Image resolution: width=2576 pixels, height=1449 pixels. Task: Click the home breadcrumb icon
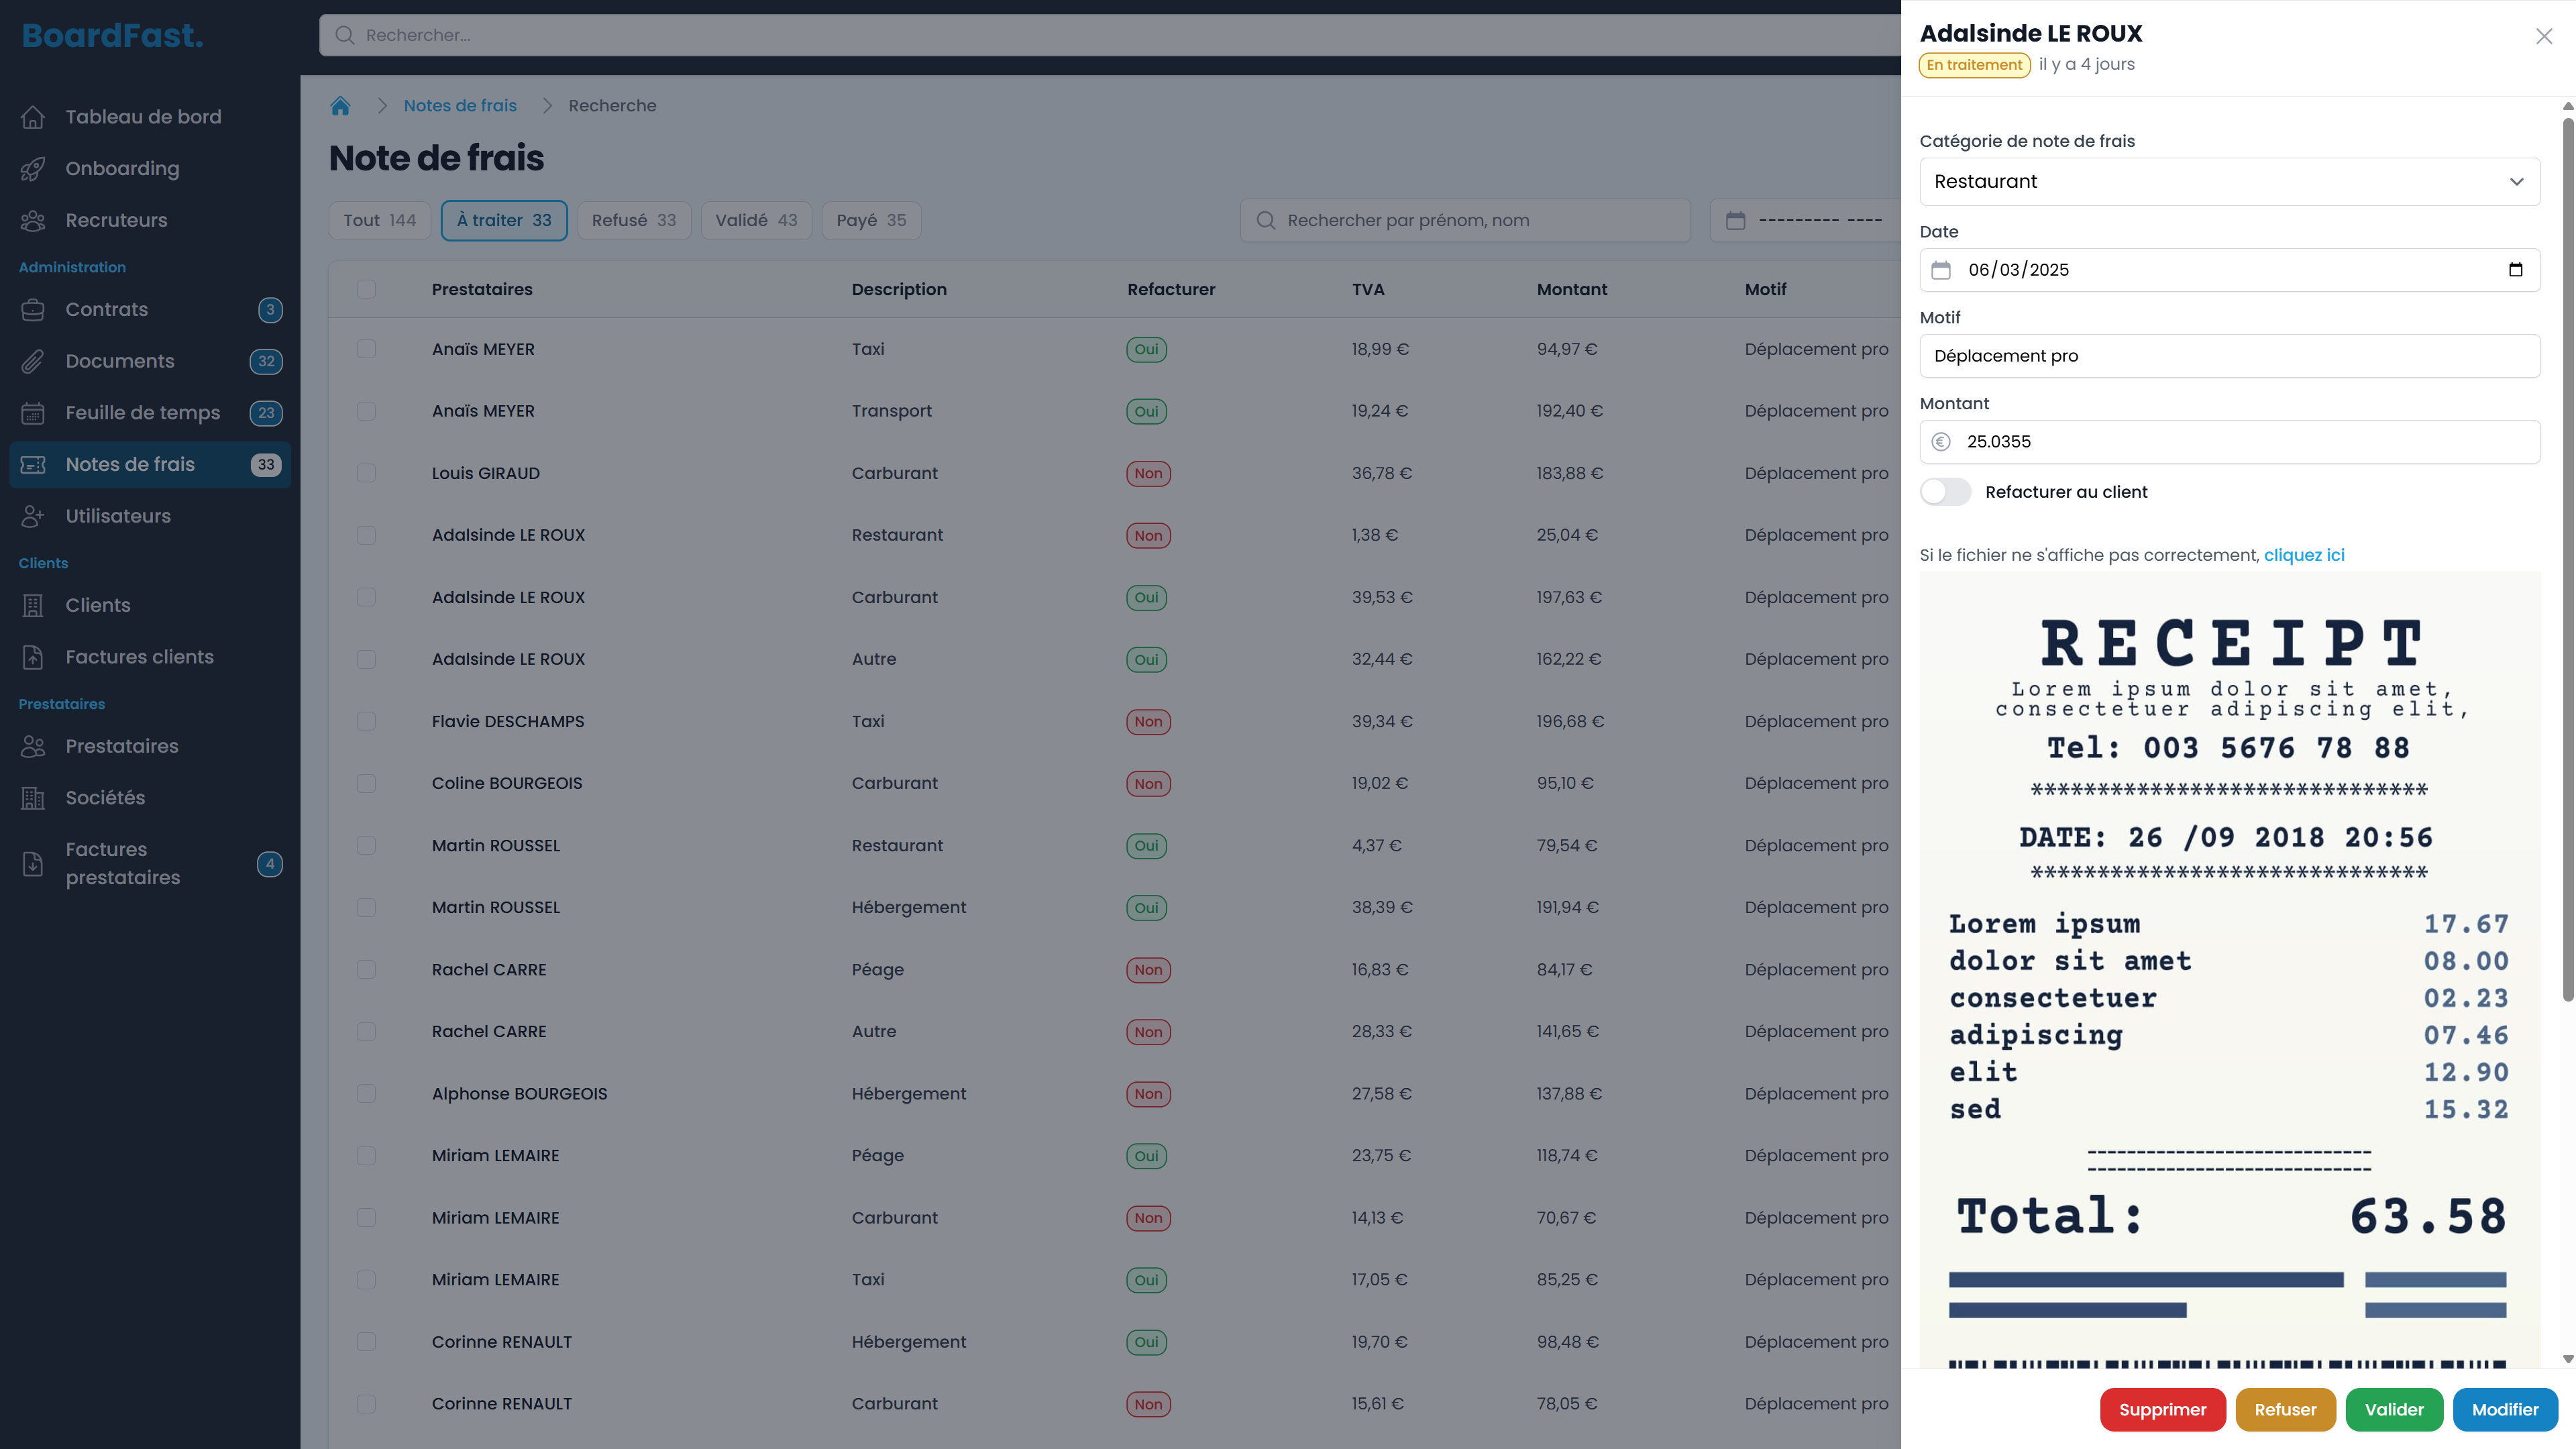[x=340, y=106]
